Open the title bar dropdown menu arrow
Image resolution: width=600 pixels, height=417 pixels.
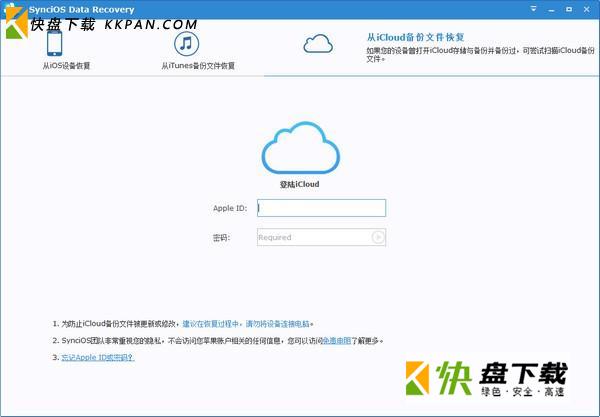[533, 9]
